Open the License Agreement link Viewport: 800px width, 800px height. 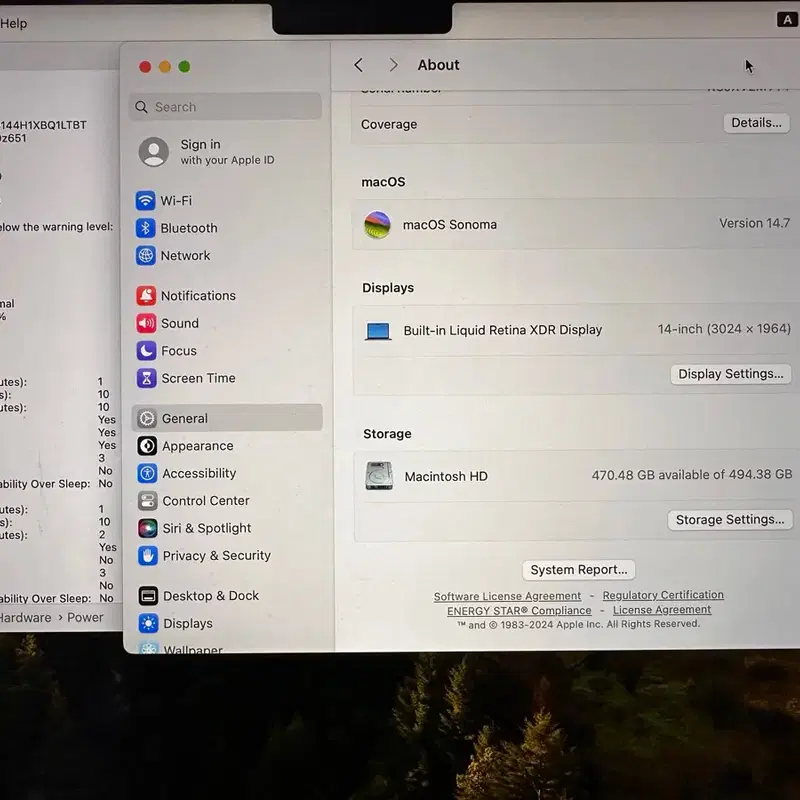click(x=662, y=610)
